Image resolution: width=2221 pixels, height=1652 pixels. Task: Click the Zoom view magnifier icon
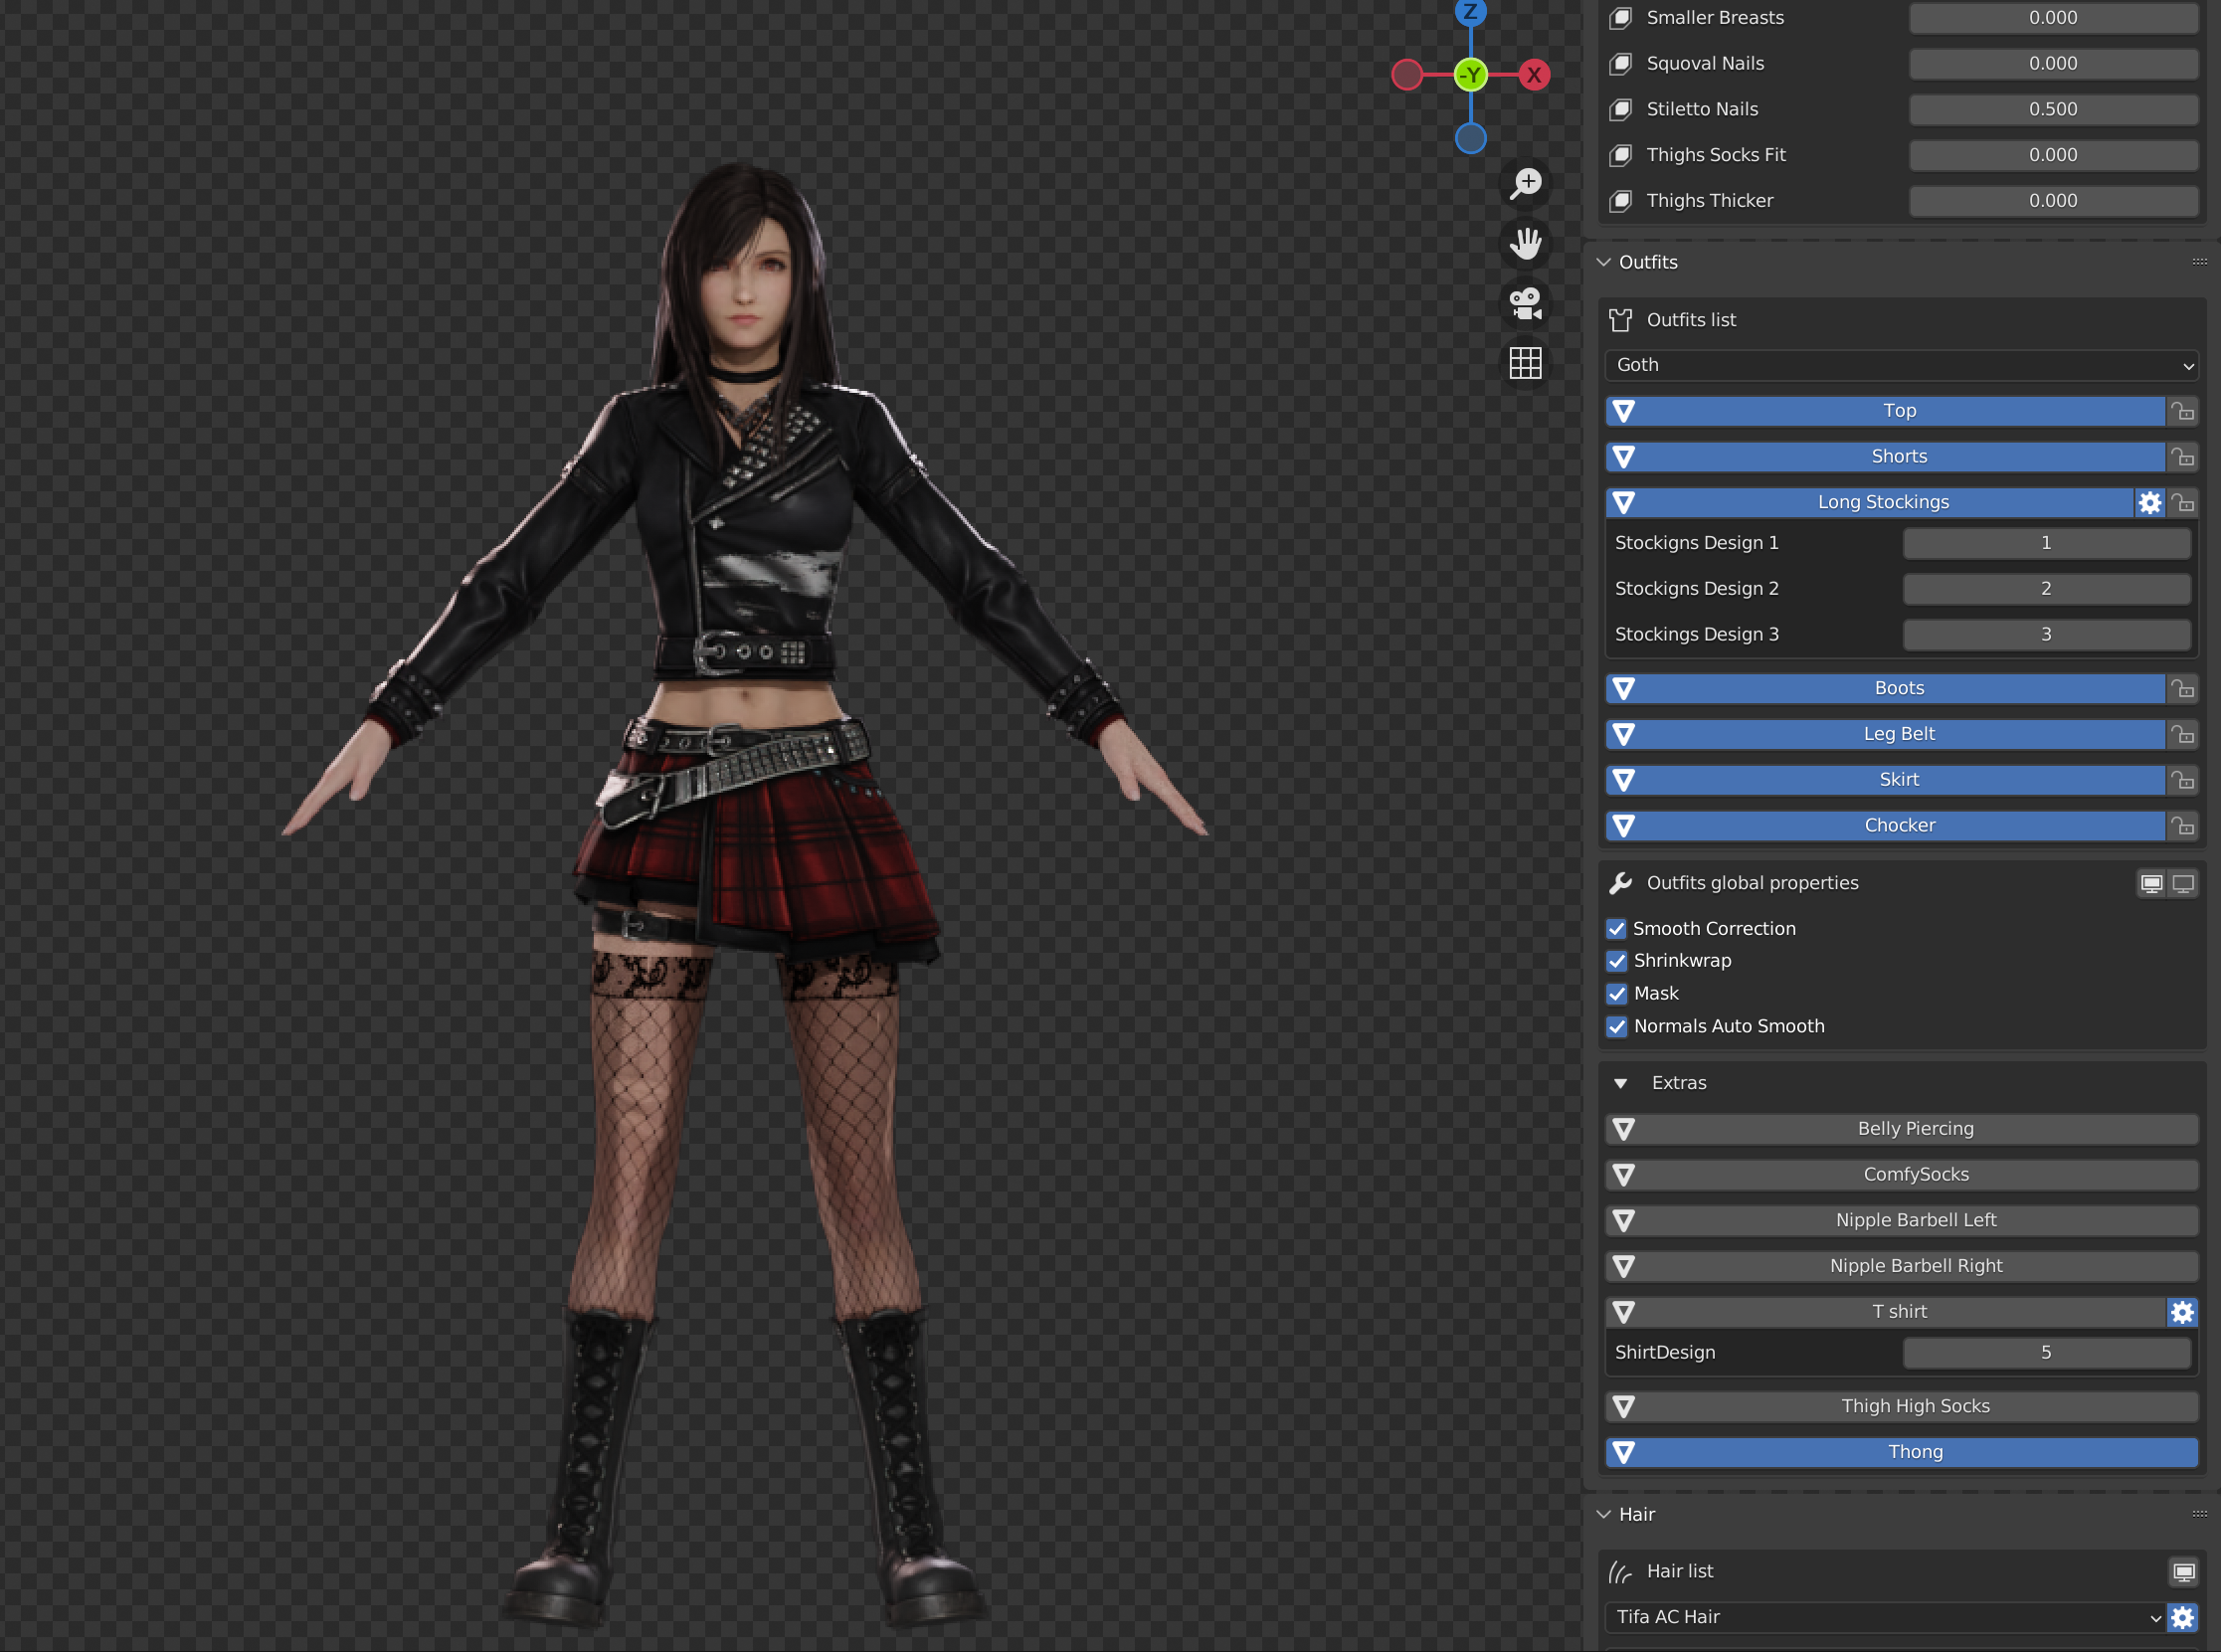[1525, 183]
